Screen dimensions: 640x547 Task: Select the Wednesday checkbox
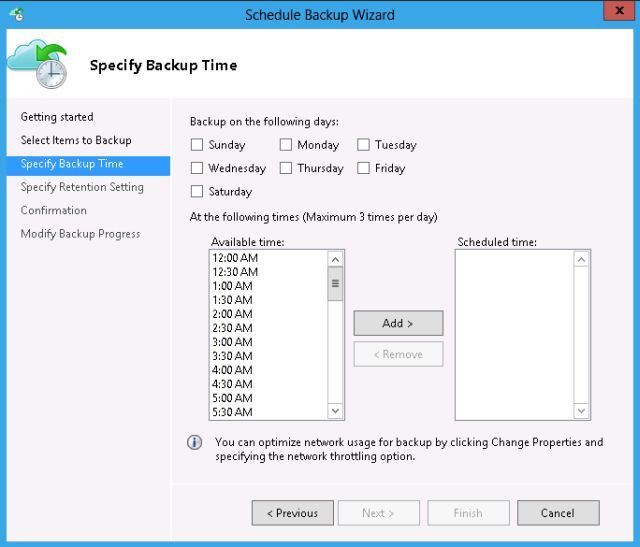click(197, 168)
